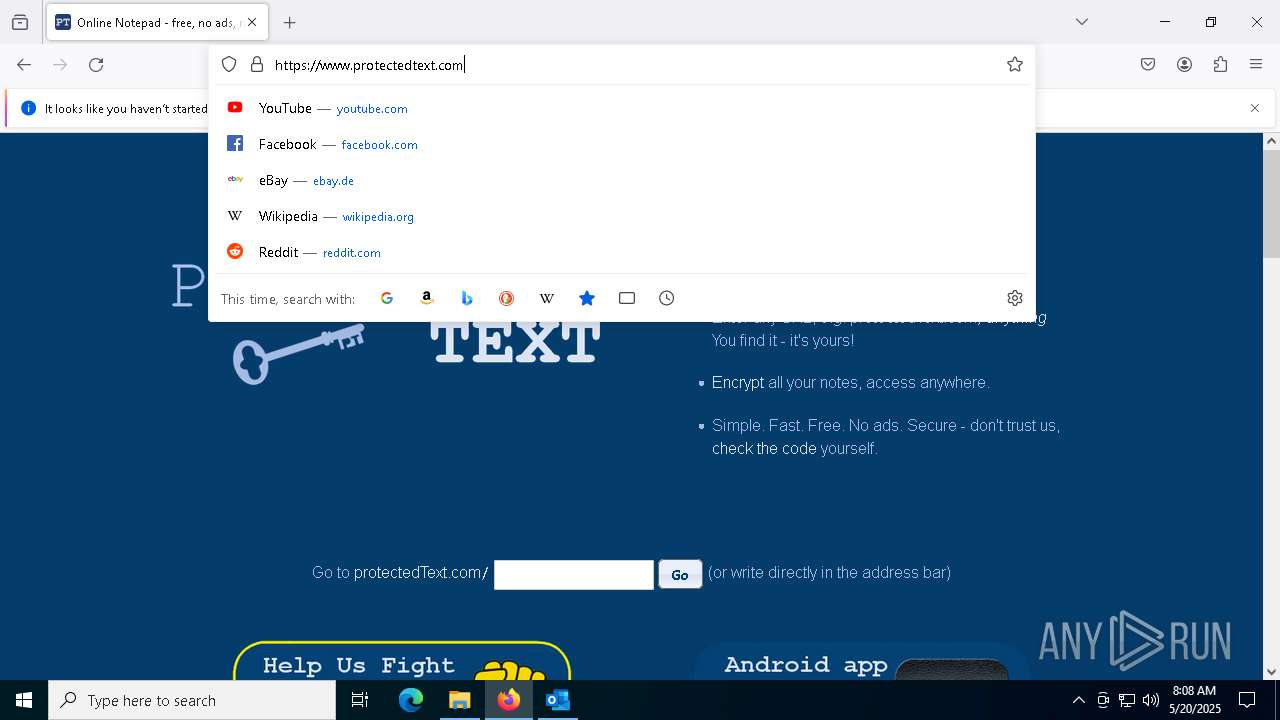The width and height of the screenshot is (1280, 720).
Task: Search with Google one-off icon
Action: (387, 298)
